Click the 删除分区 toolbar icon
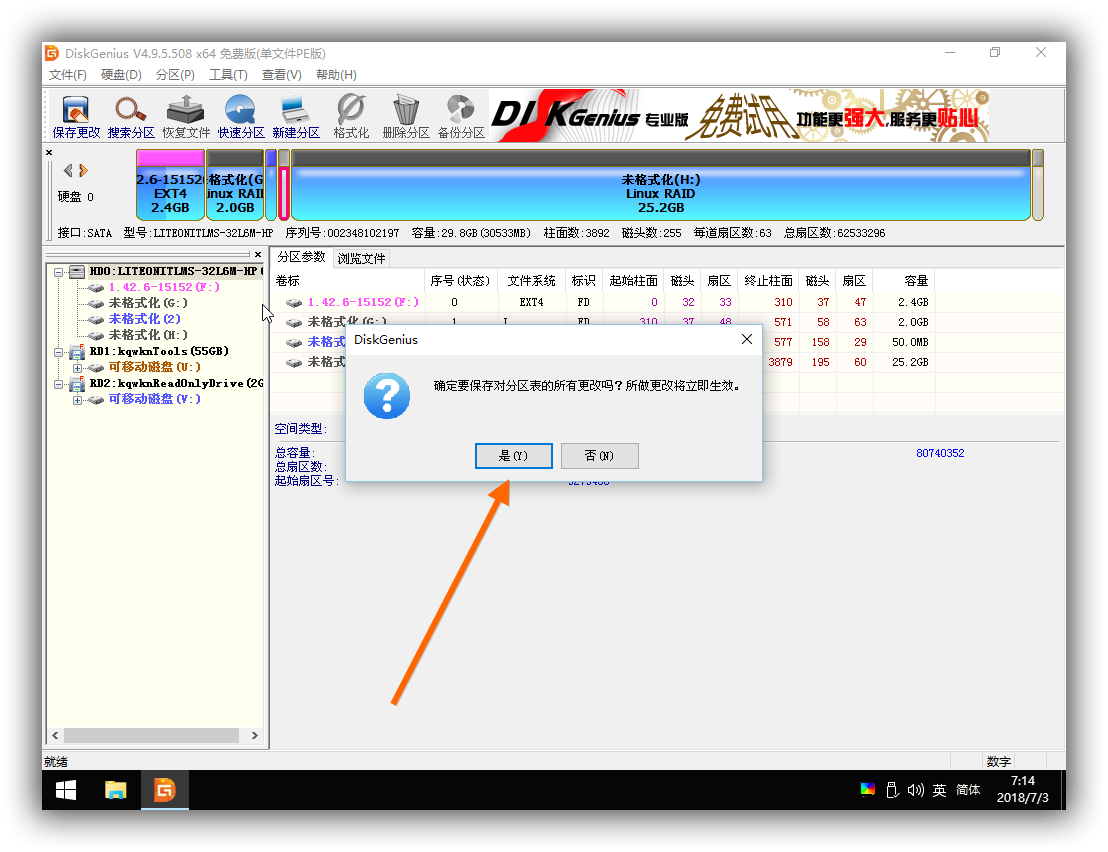Image resolution: width=1108 pixels, height=852 pixels. 406,117
